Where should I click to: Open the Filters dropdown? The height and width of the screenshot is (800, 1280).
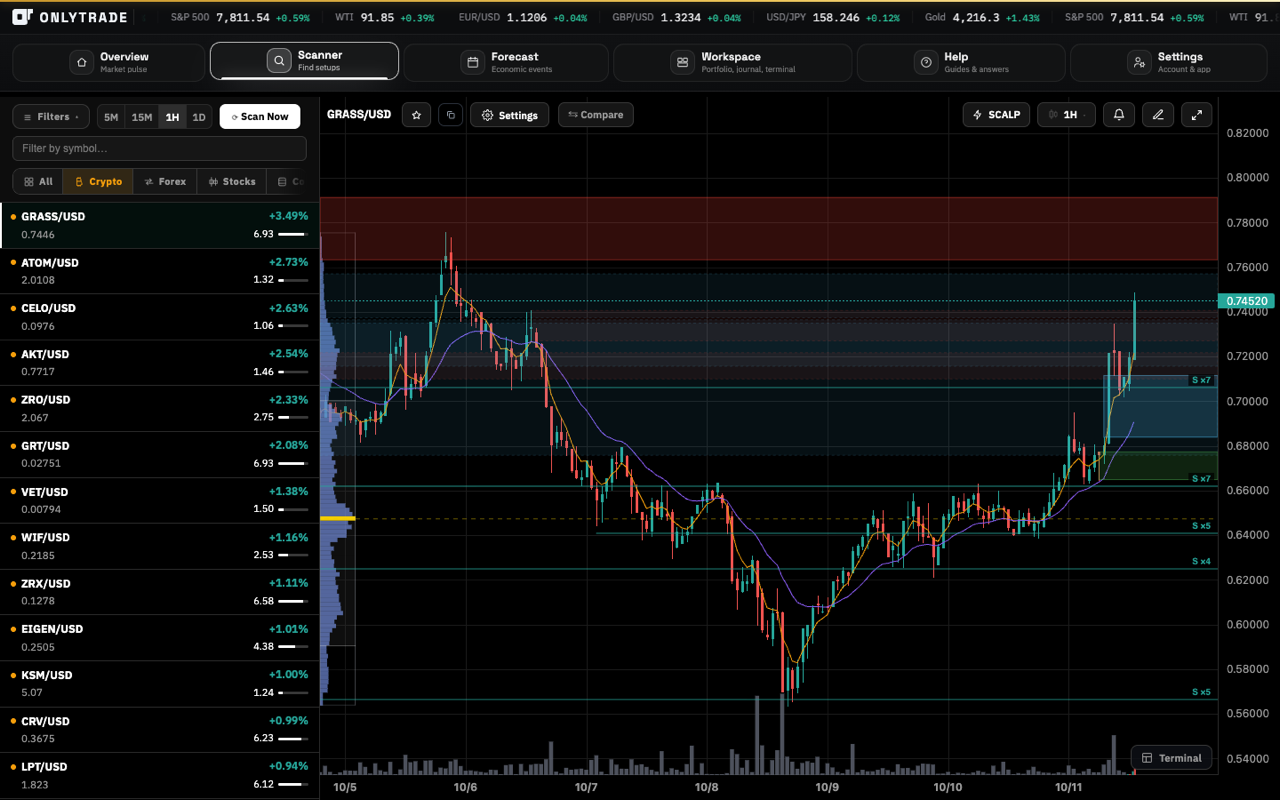pyautogui.click(x=51, y=117)
